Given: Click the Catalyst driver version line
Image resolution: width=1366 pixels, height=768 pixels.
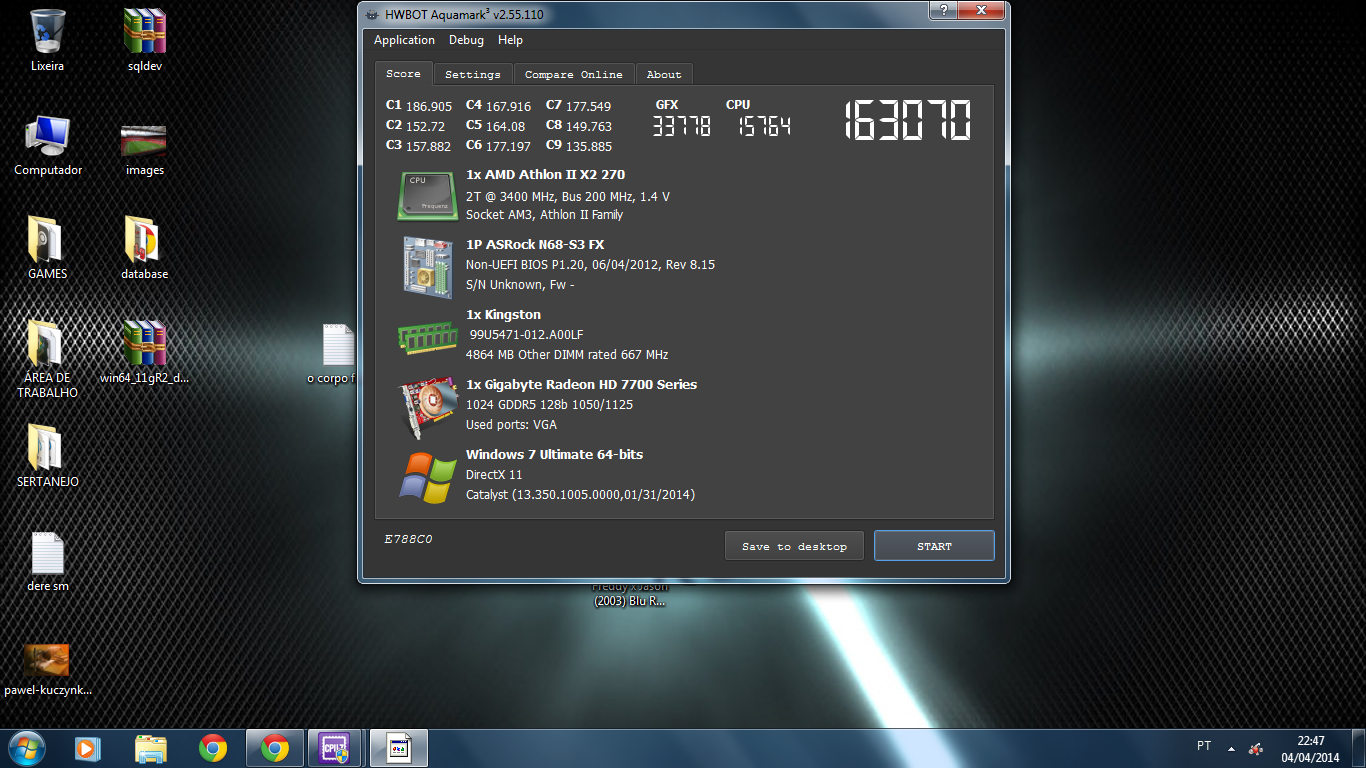Looking at the screenshot, I should (x=580, y=495).
